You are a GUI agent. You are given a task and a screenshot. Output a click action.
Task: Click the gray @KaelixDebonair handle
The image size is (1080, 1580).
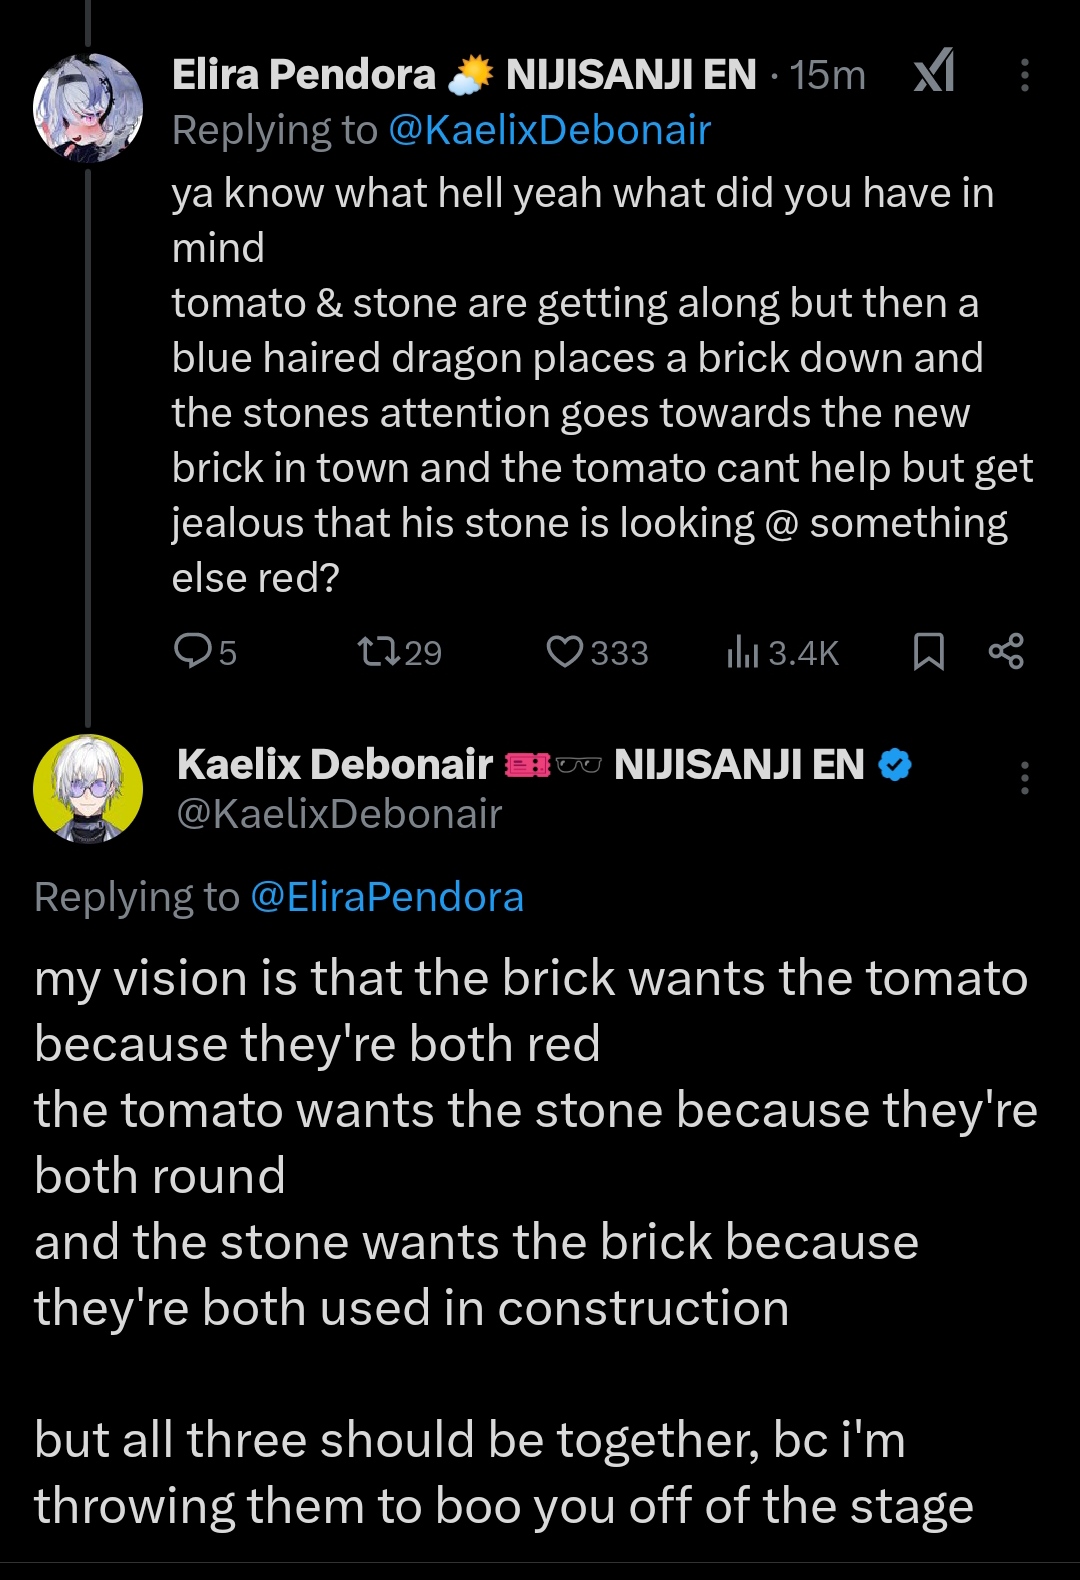[x=339, y=814]
